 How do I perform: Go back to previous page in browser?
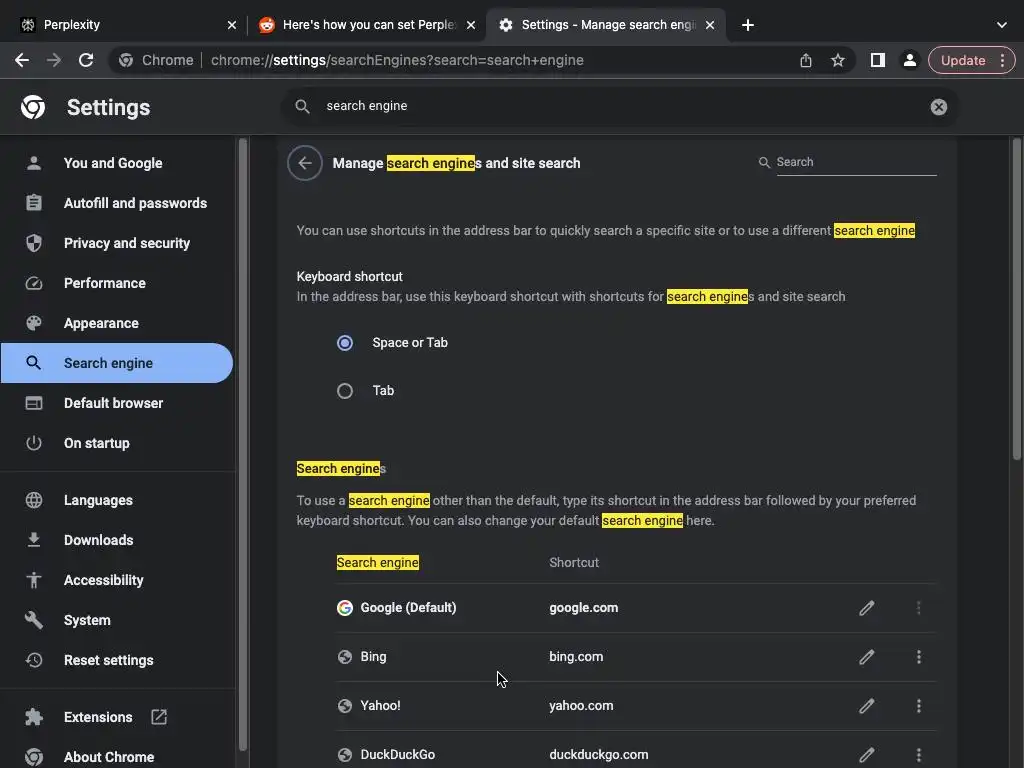pos(22,60)
